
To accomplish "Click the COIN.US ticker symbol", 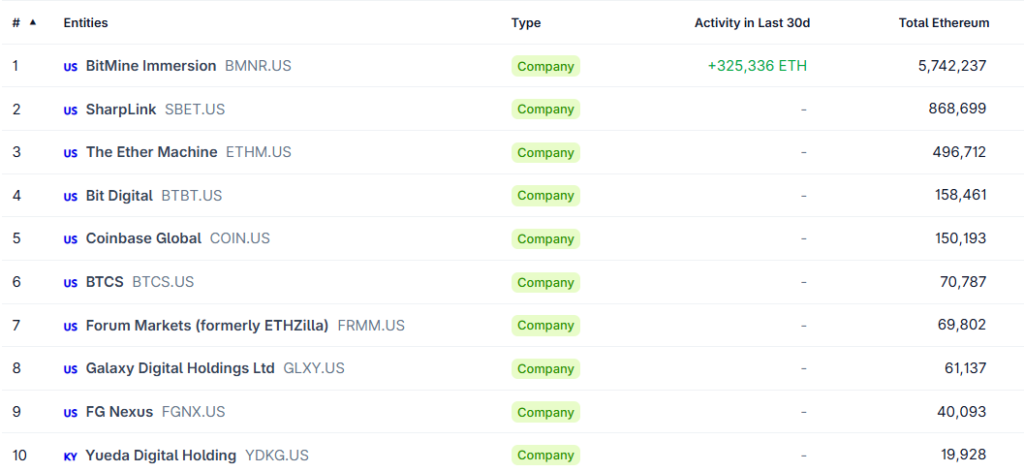I will coord(240,238).
